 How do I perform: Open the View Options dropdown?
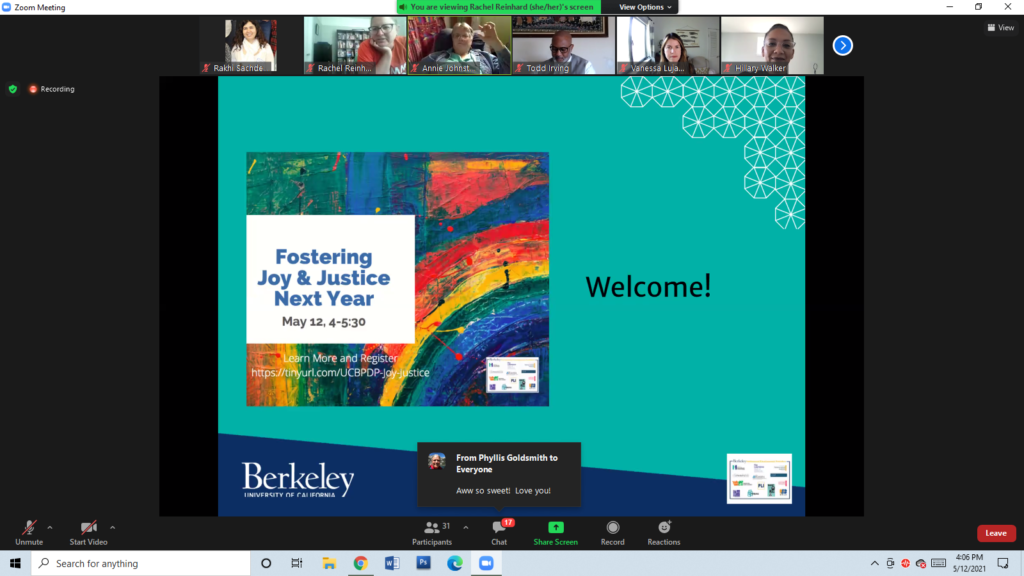coord(645,7)
